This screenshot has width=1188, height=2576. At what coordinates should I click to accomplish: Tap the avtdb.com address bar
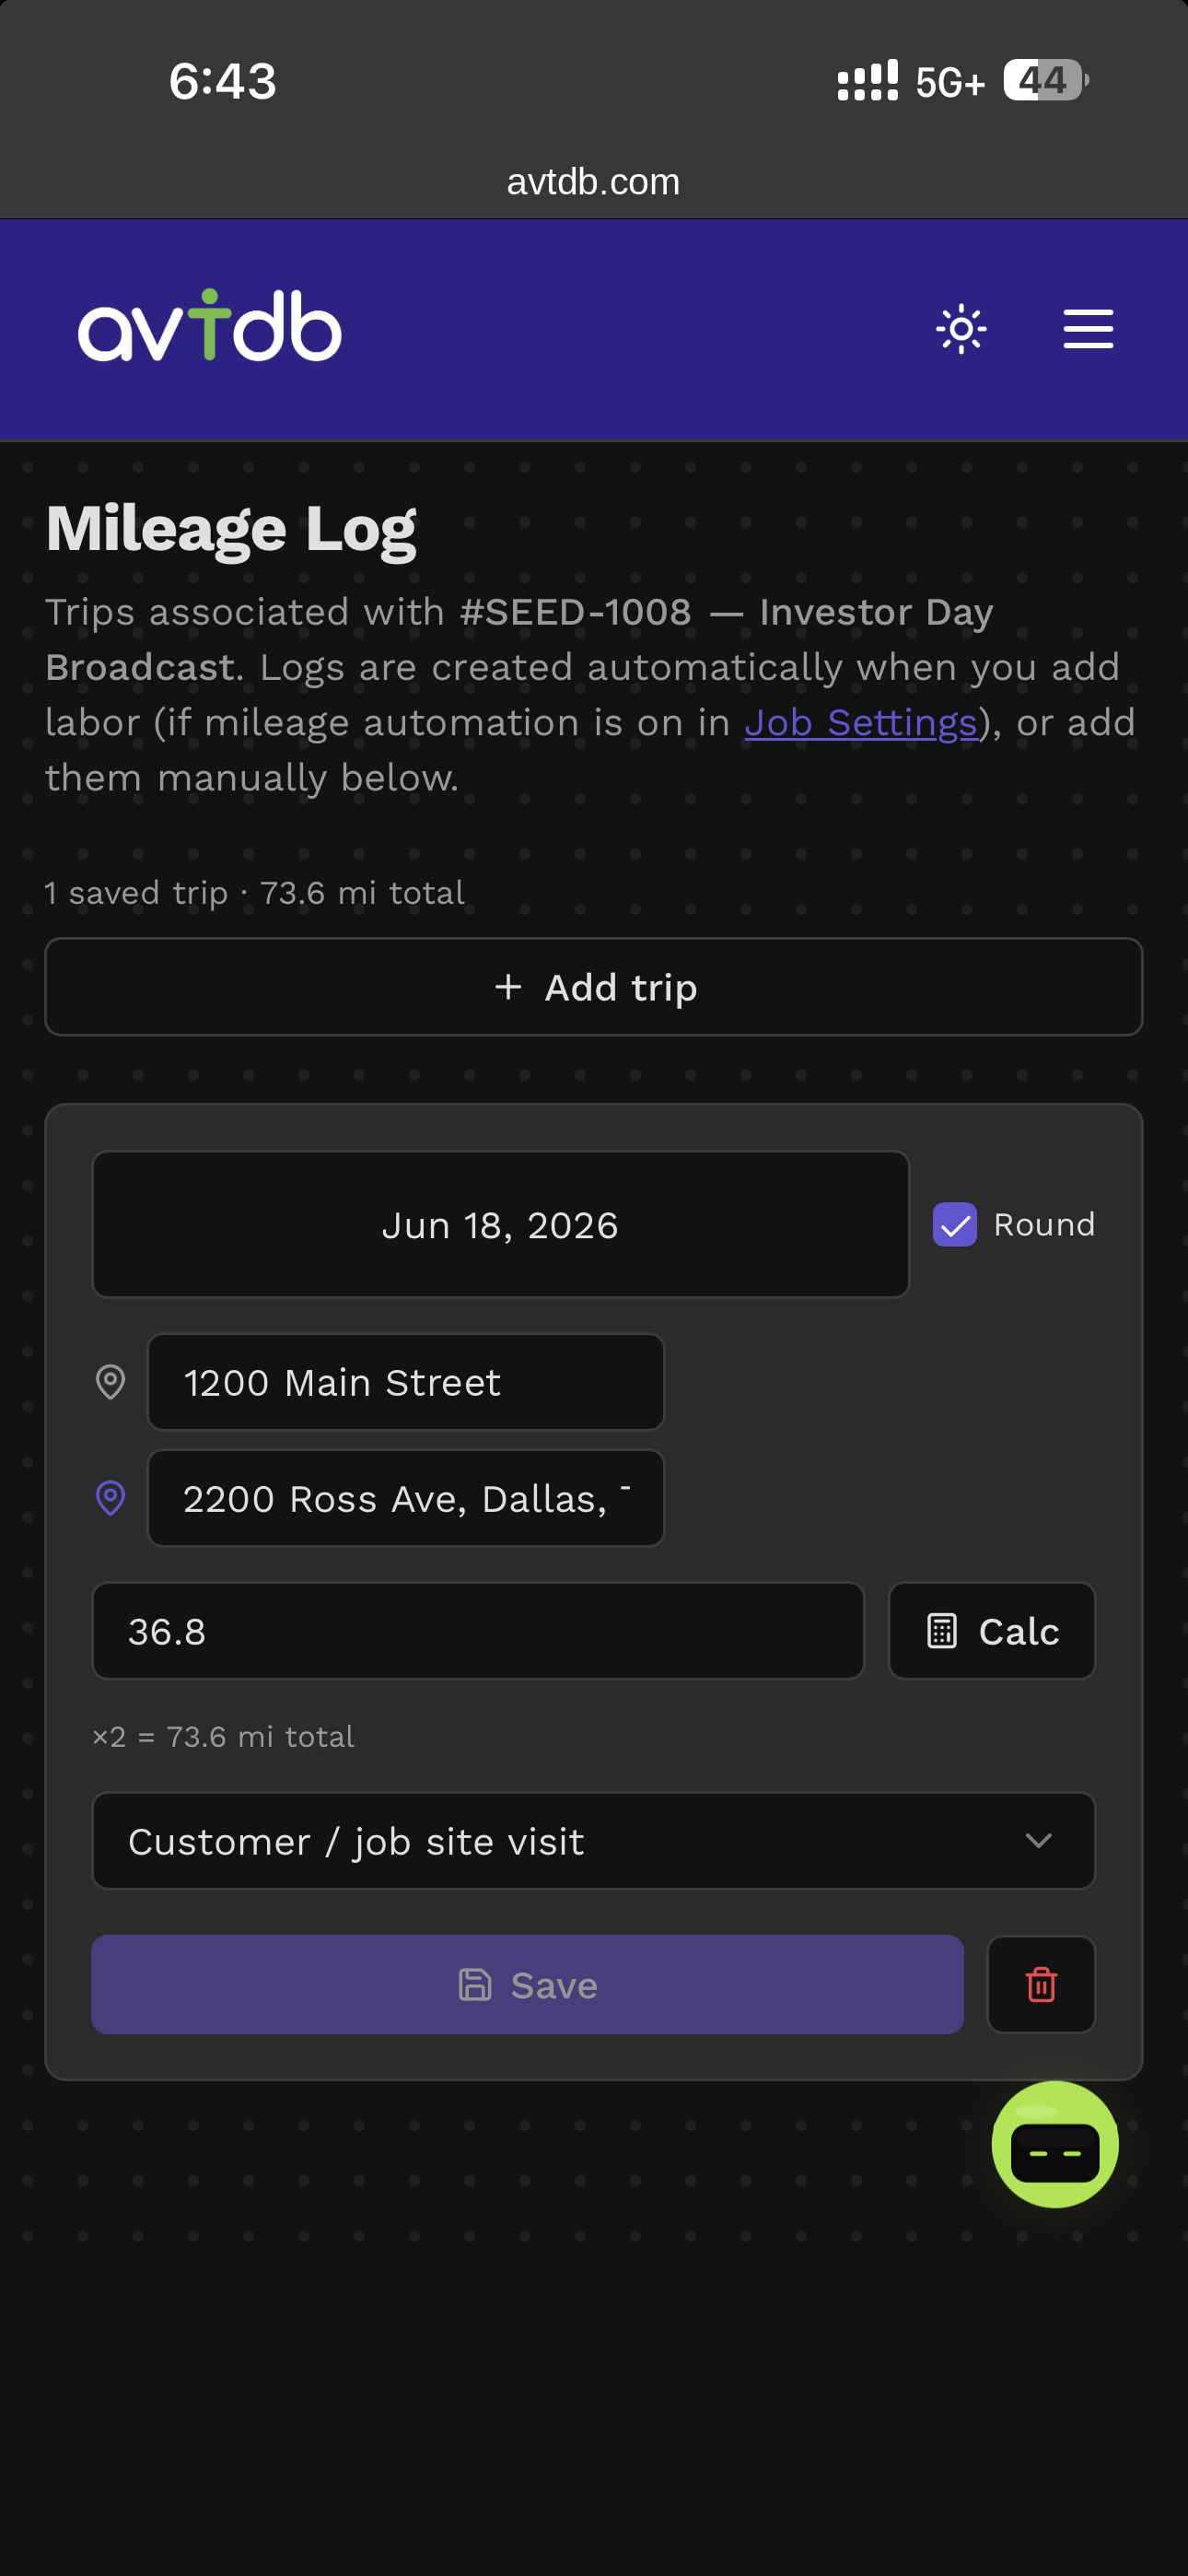(593, 182)
